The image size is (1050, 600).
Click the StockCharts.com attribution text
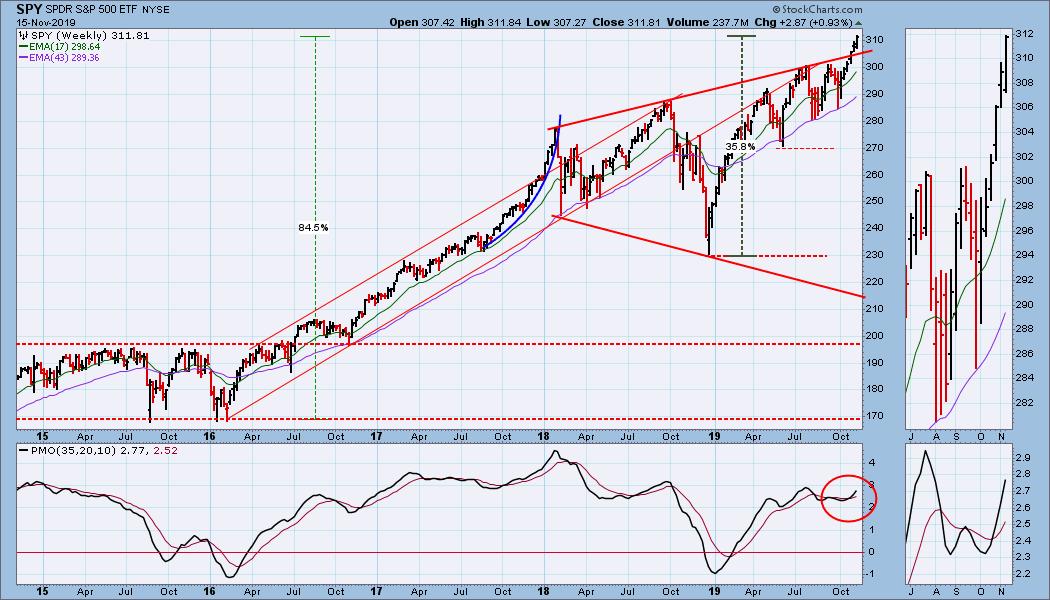[817, 10]
